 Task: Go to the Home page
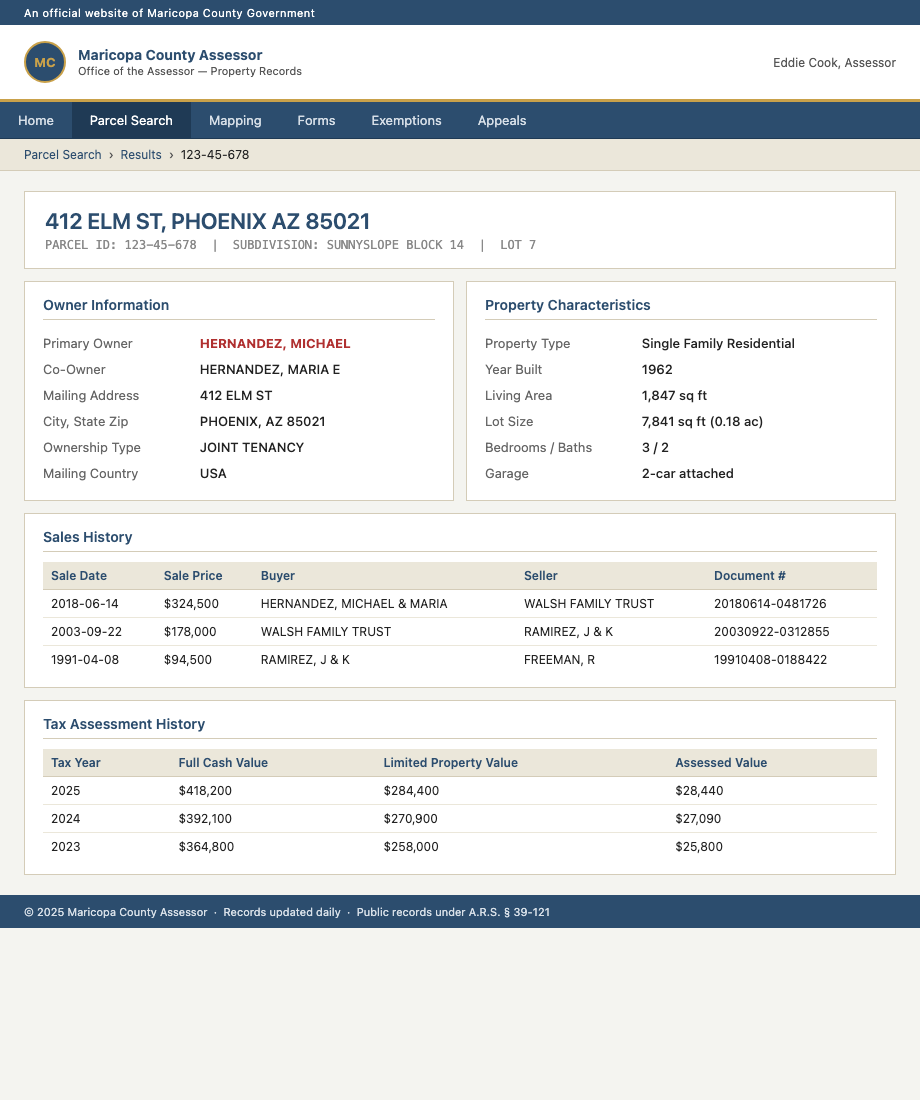(36, 120)
